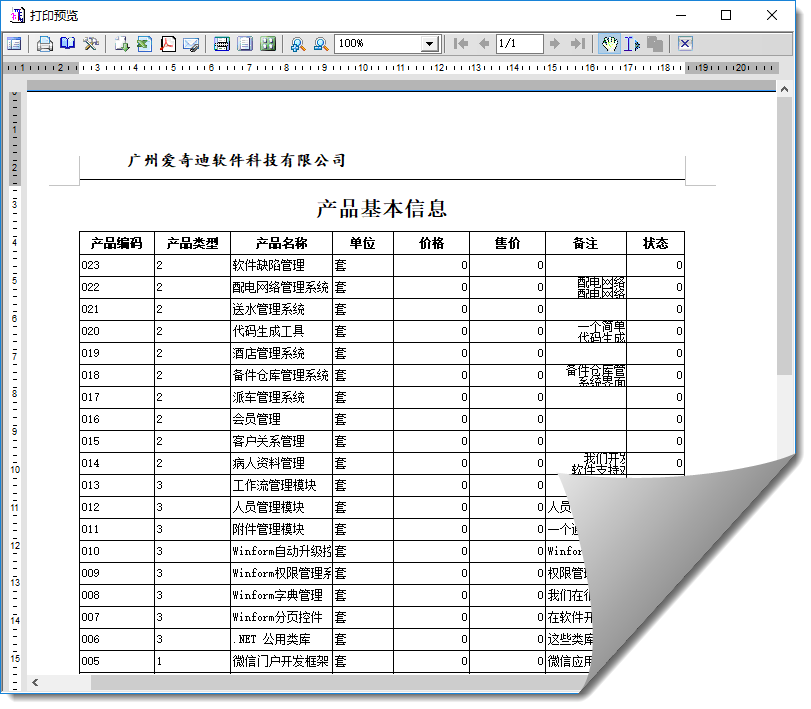Viewport: 811px width, 709px height.
Task: Click the zoom percentage text field
Action: point(379,44)
